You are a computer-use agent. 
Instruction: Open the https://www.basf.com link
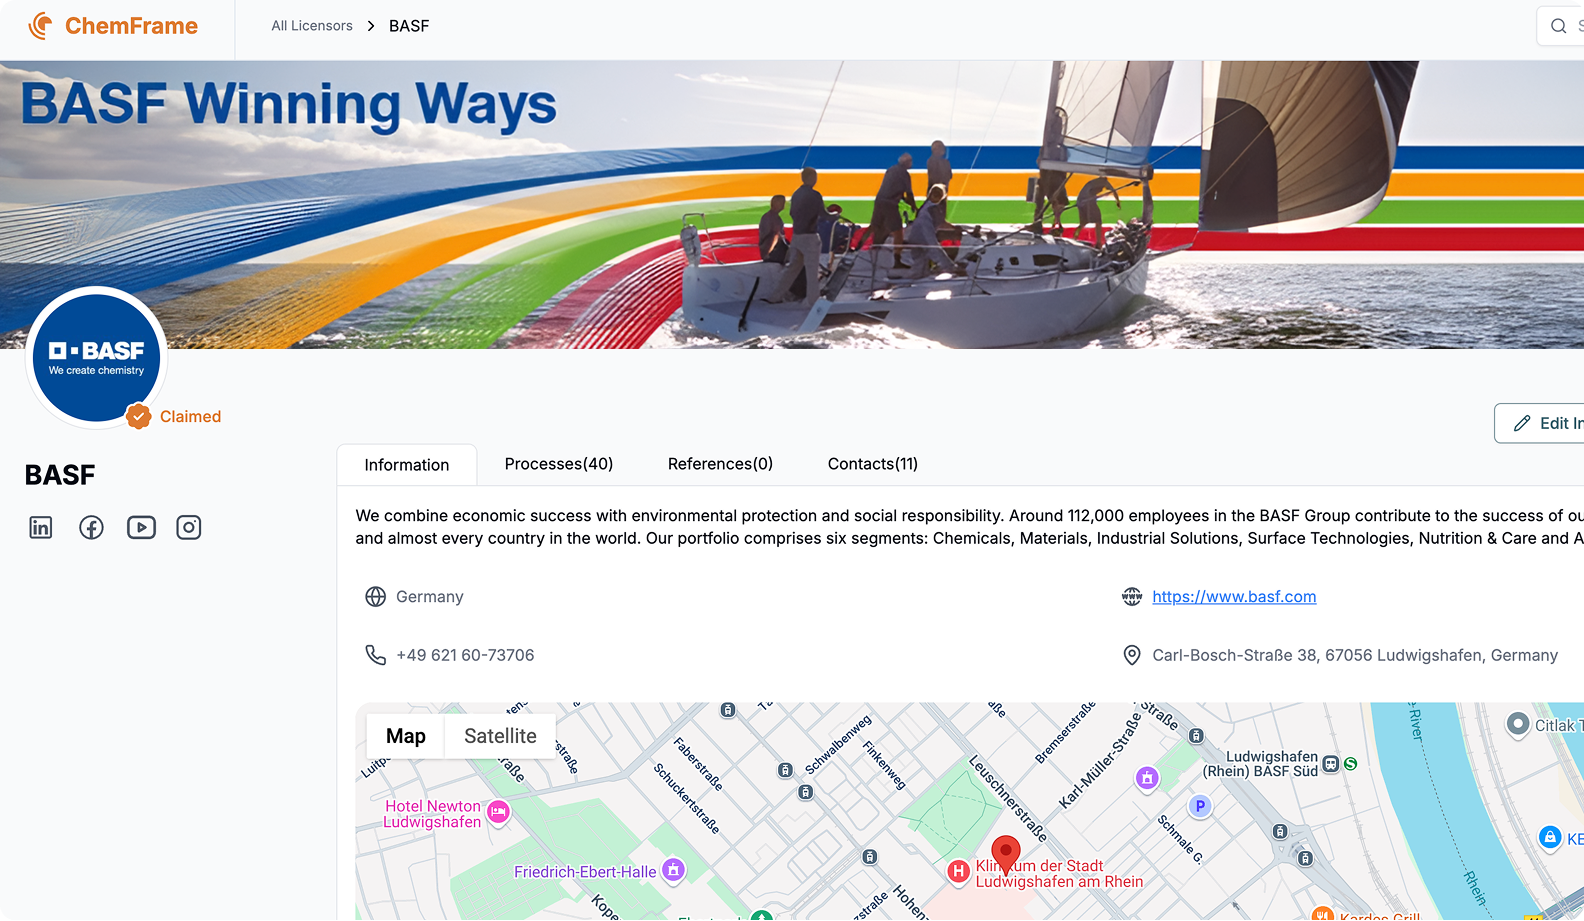click(1234, 597)
